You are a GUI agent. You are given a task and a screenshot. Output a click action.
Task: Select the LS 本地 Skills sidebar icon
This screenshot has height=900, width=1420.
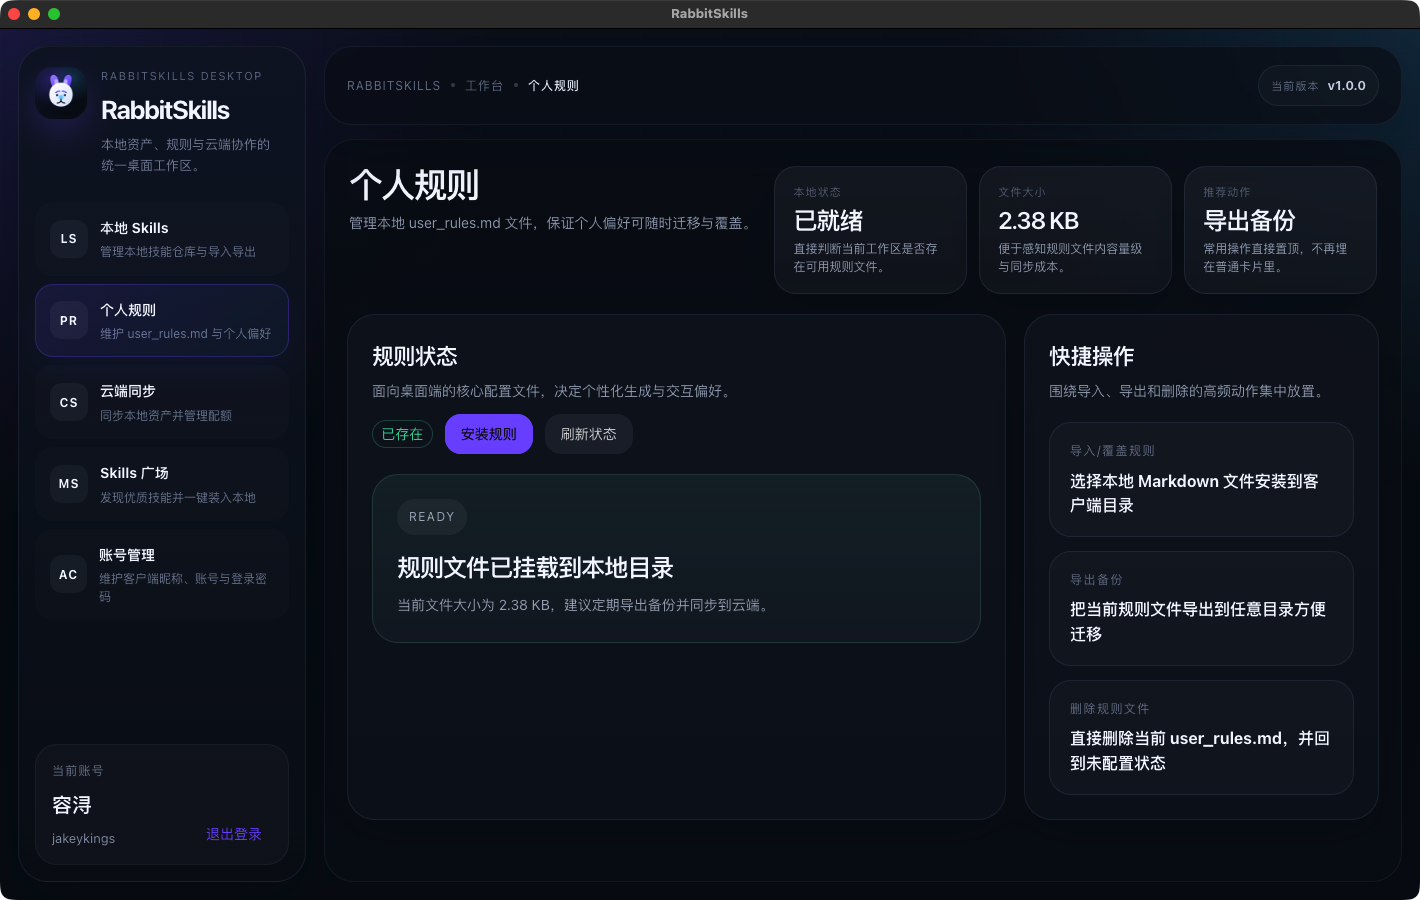tap(68, 239)
